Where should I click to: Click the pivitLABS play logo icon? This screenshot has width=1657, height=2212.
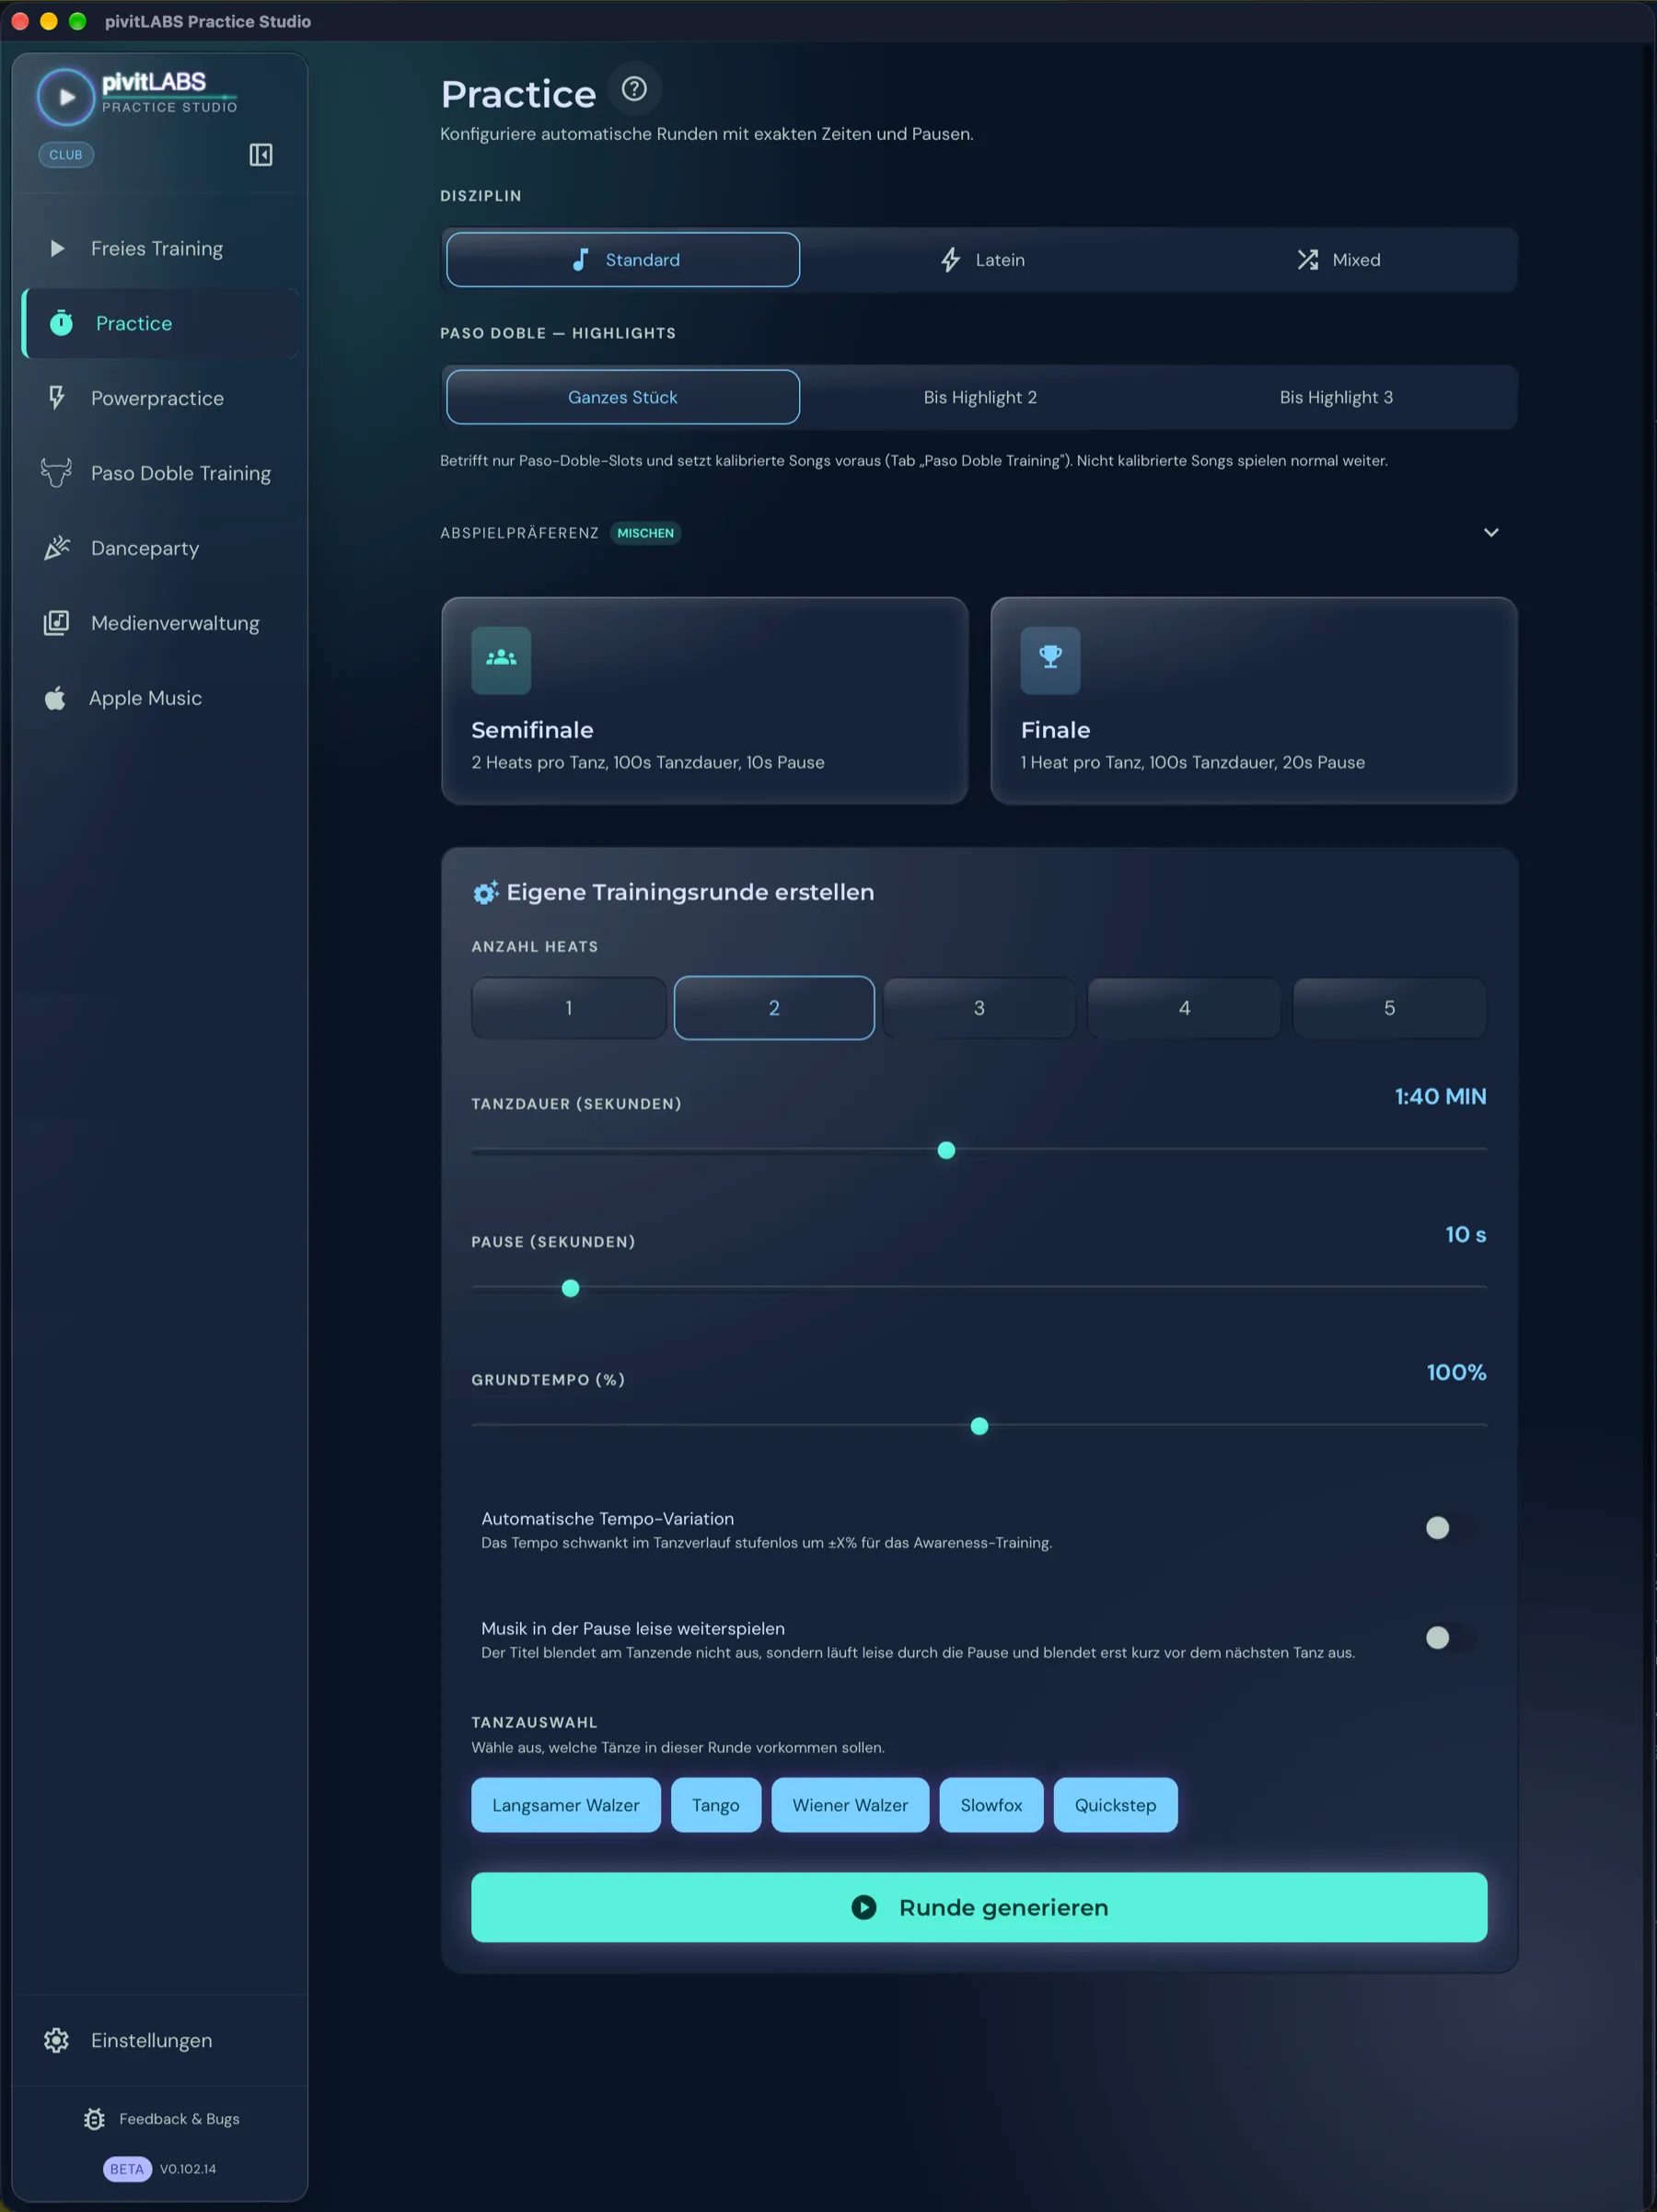click(x=66, y=97)
